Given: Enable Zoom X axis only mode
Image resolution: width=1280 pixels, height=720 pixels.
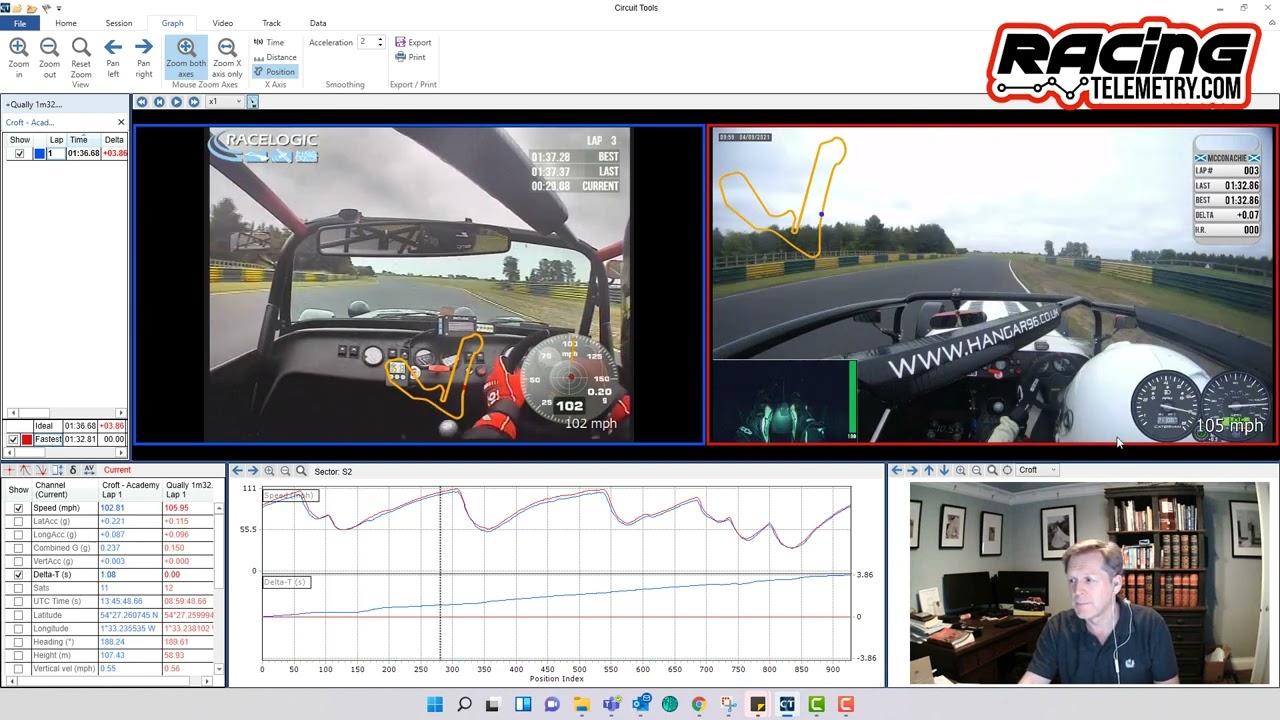Looking at the screenshot, I should [227, 58].
